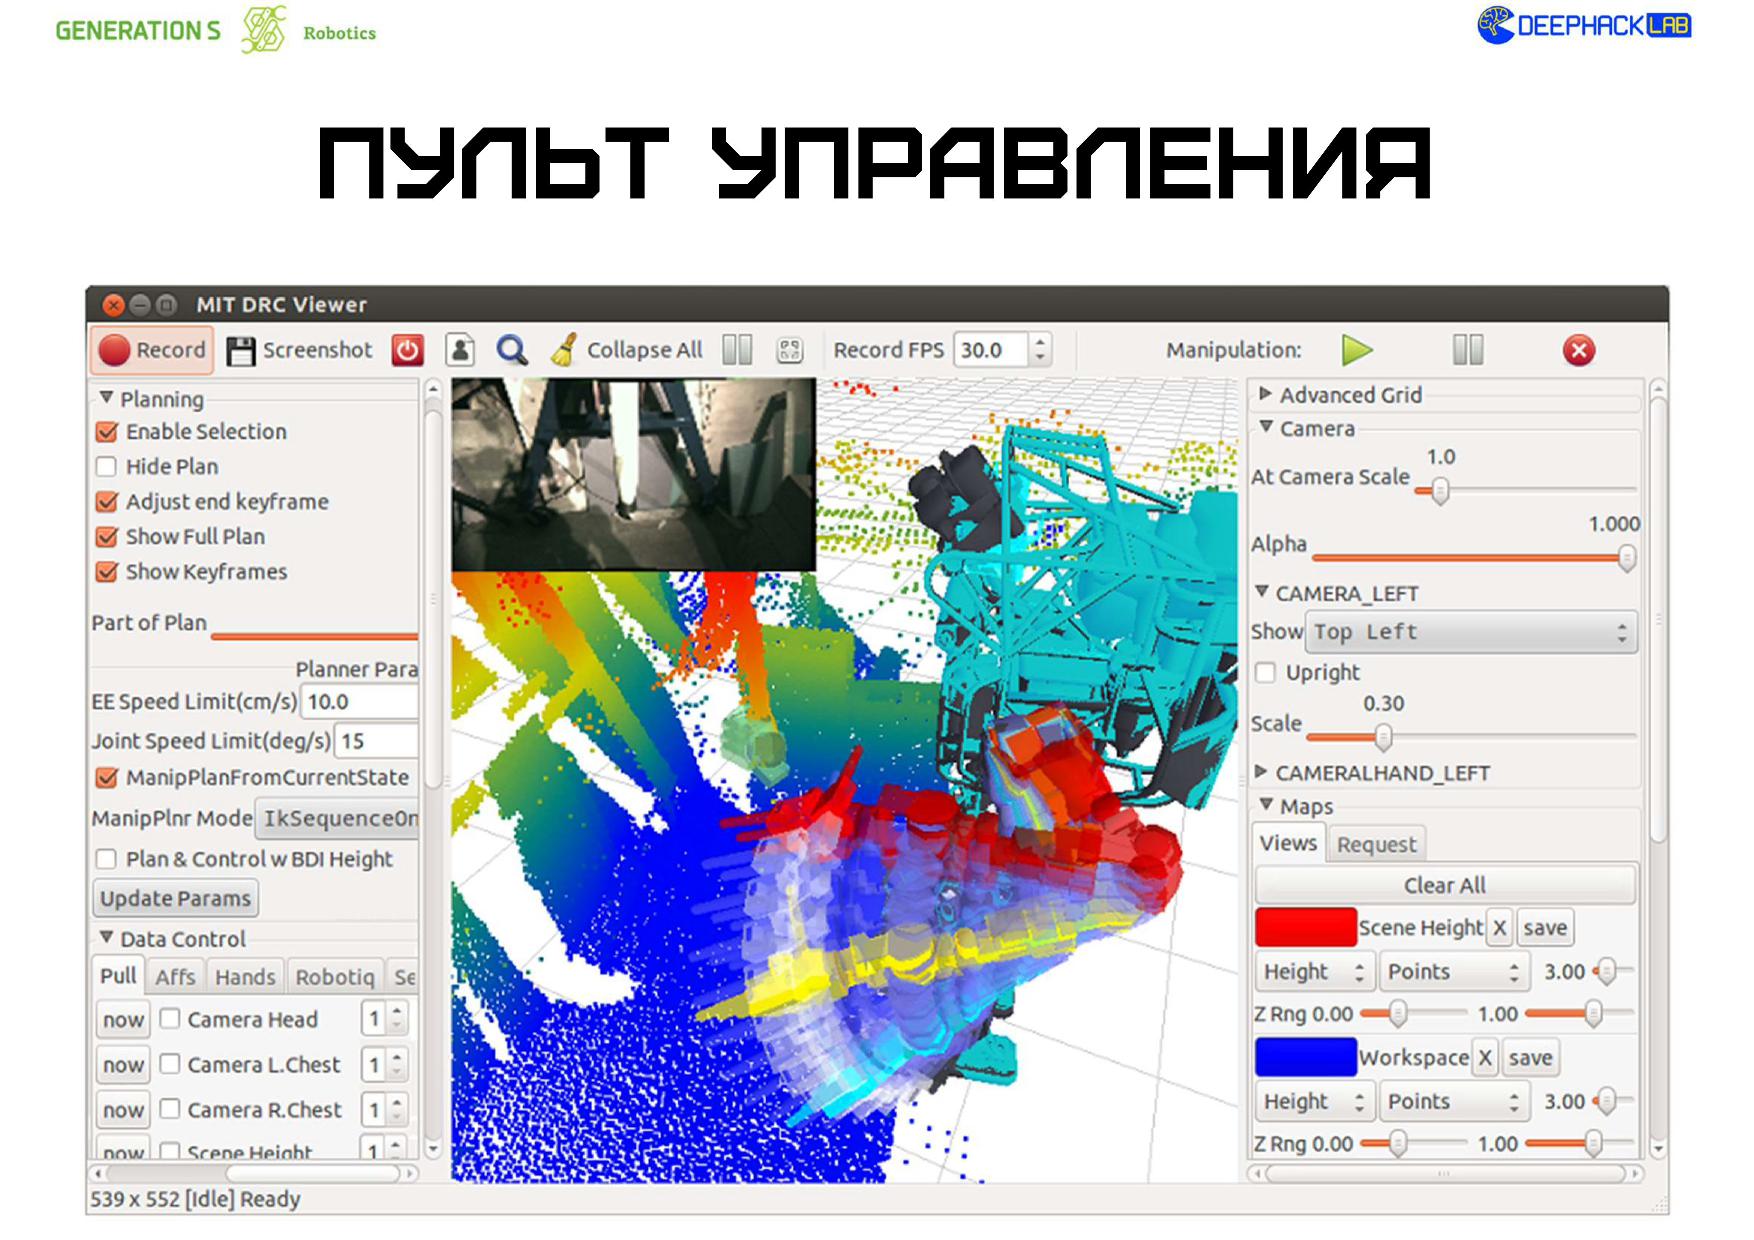1754x1240 pixels.
Task: Open the magnifying glass search tool
Action: [x=512, y=350]
